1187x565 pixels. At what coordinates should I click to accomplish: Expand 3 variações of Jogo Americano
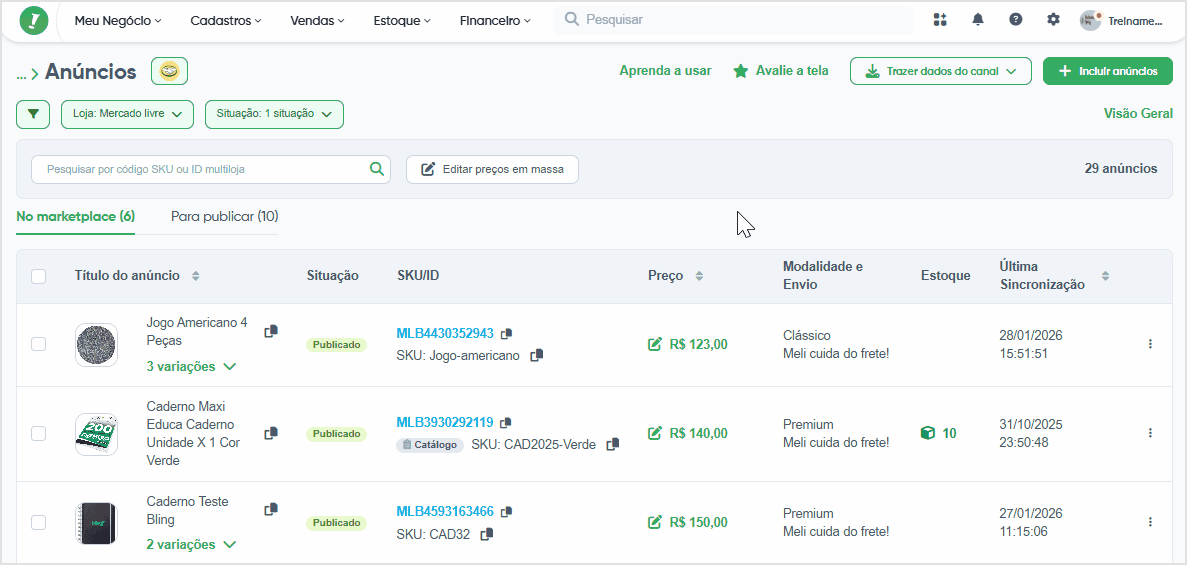click(192, 367)
